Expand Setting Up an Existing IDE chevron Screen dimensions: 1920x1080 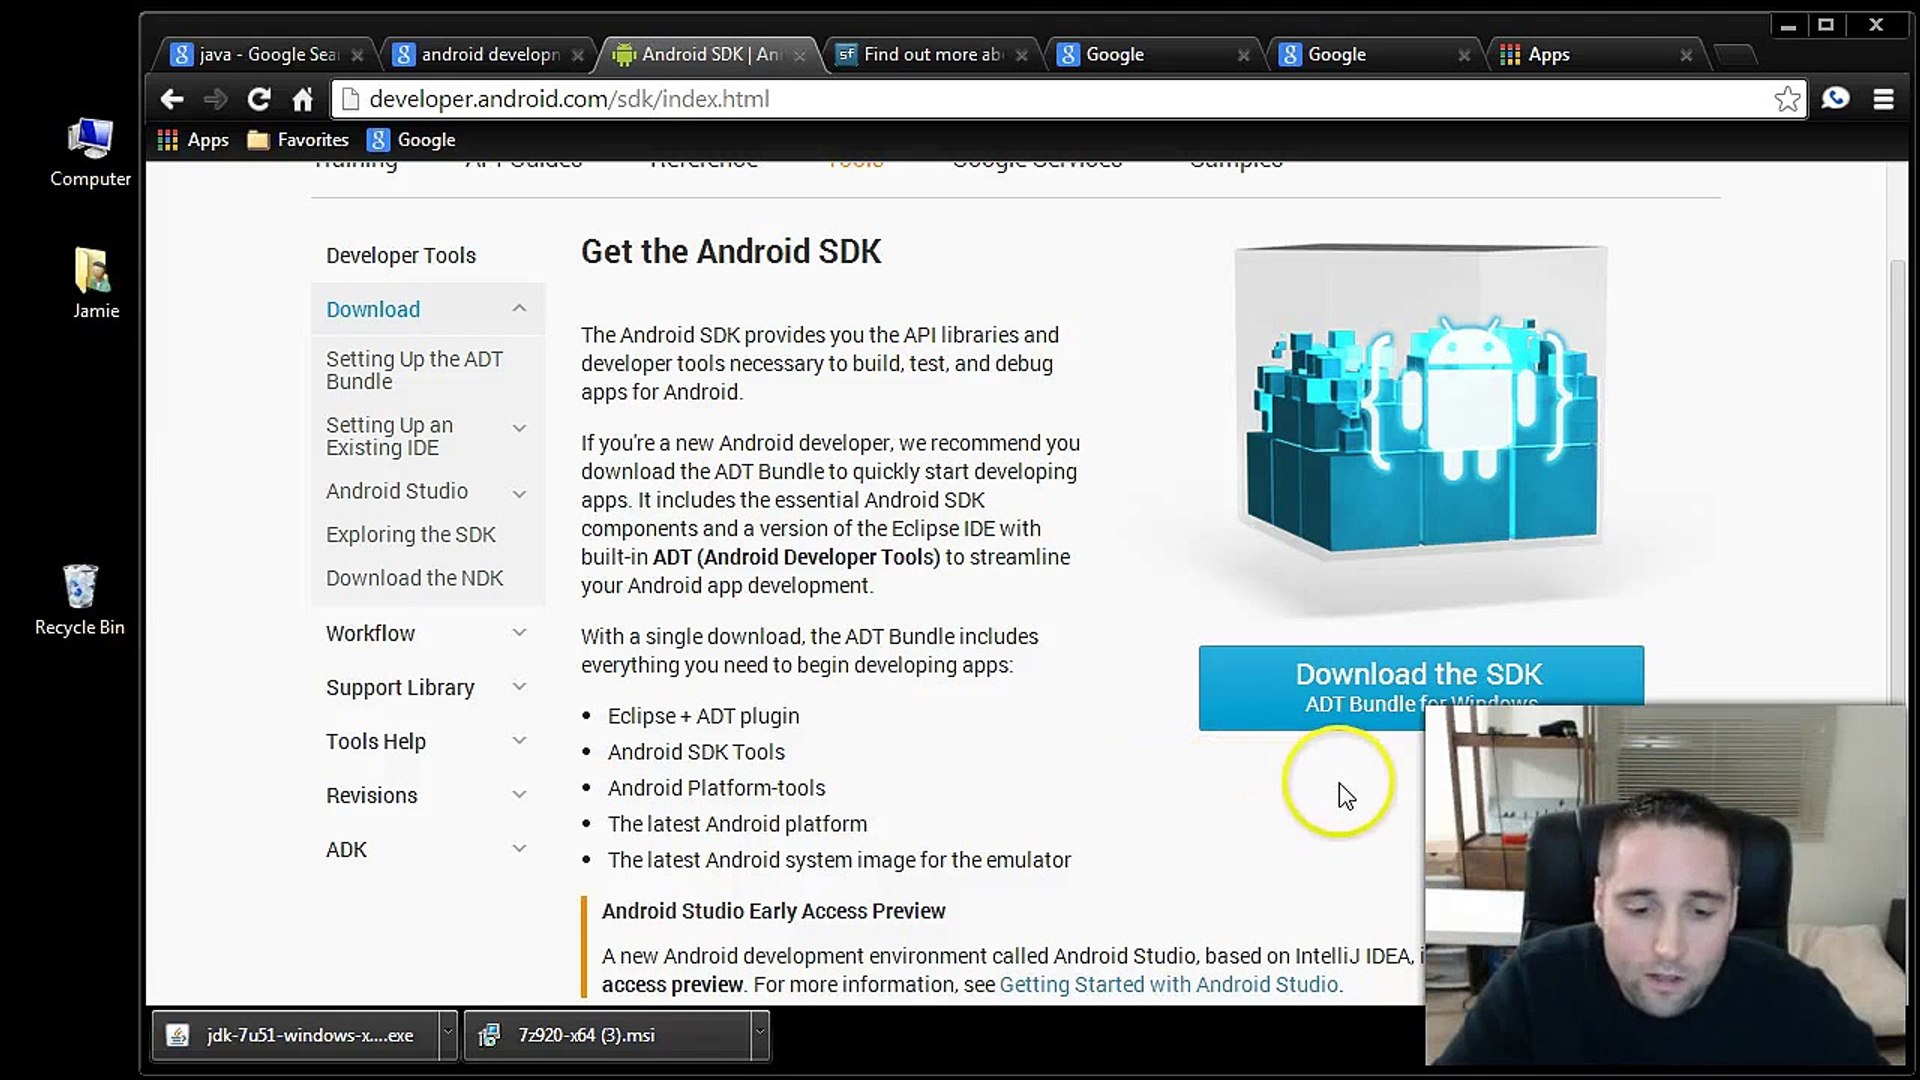click(x=519, y=428)
